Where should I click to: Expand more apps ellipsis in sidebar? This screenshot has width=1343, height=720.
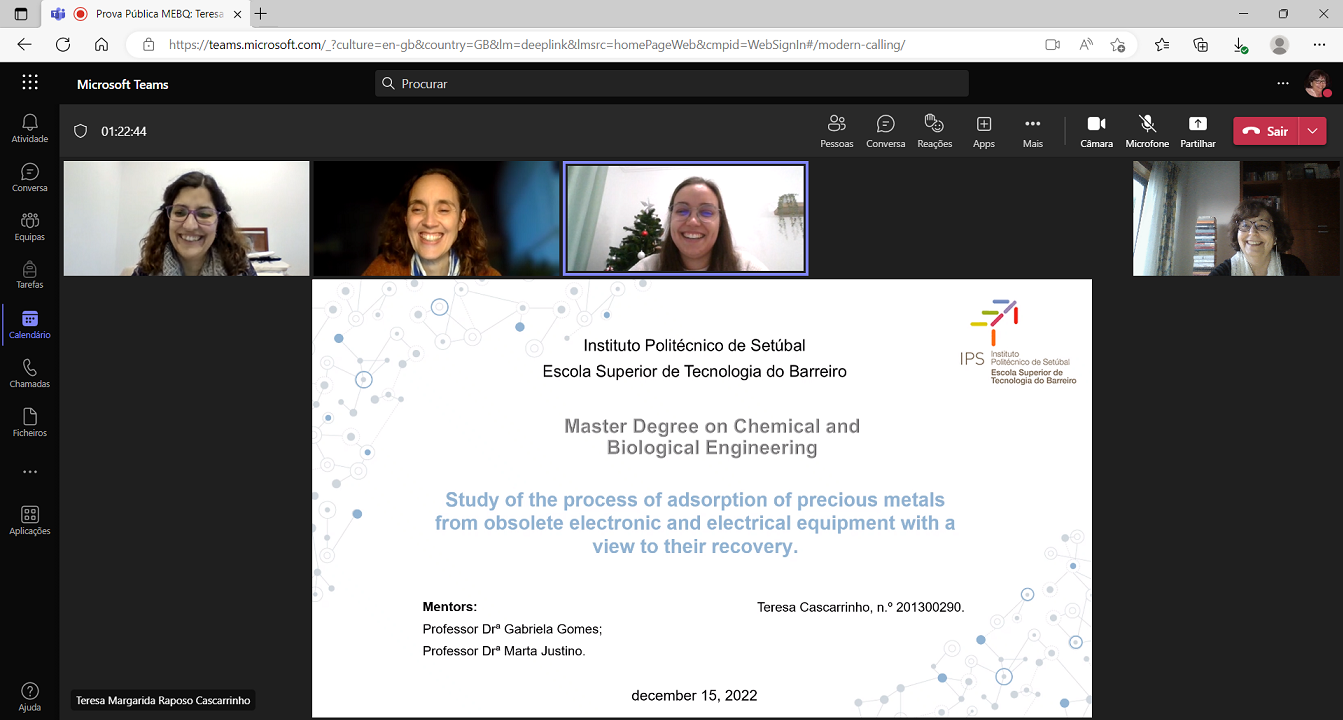pos(30,472)
